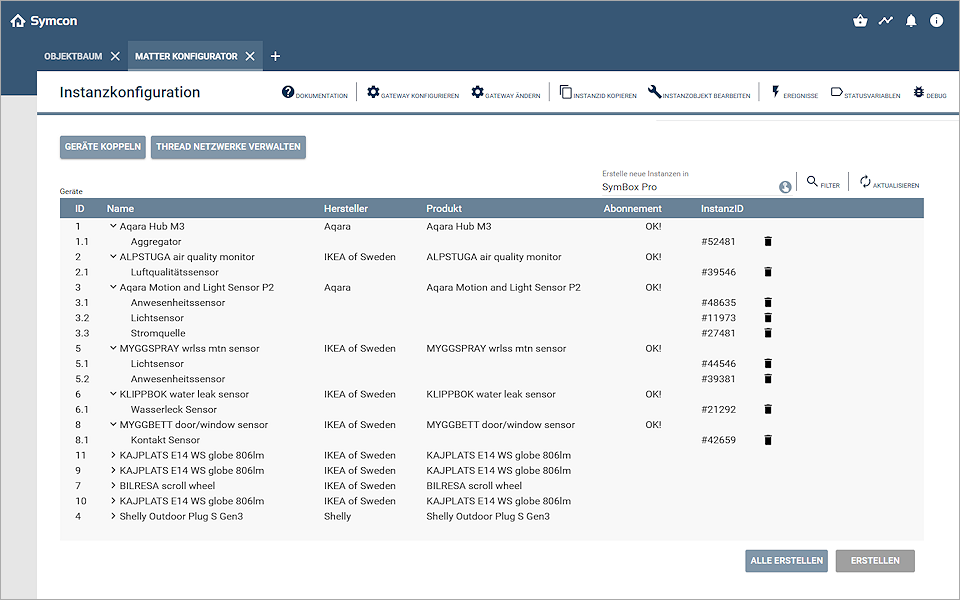Image resolution: width=960 pixels, height=600 pixels.
Task: Open the activity graph icon in header
Action: (x=885, y=21)
